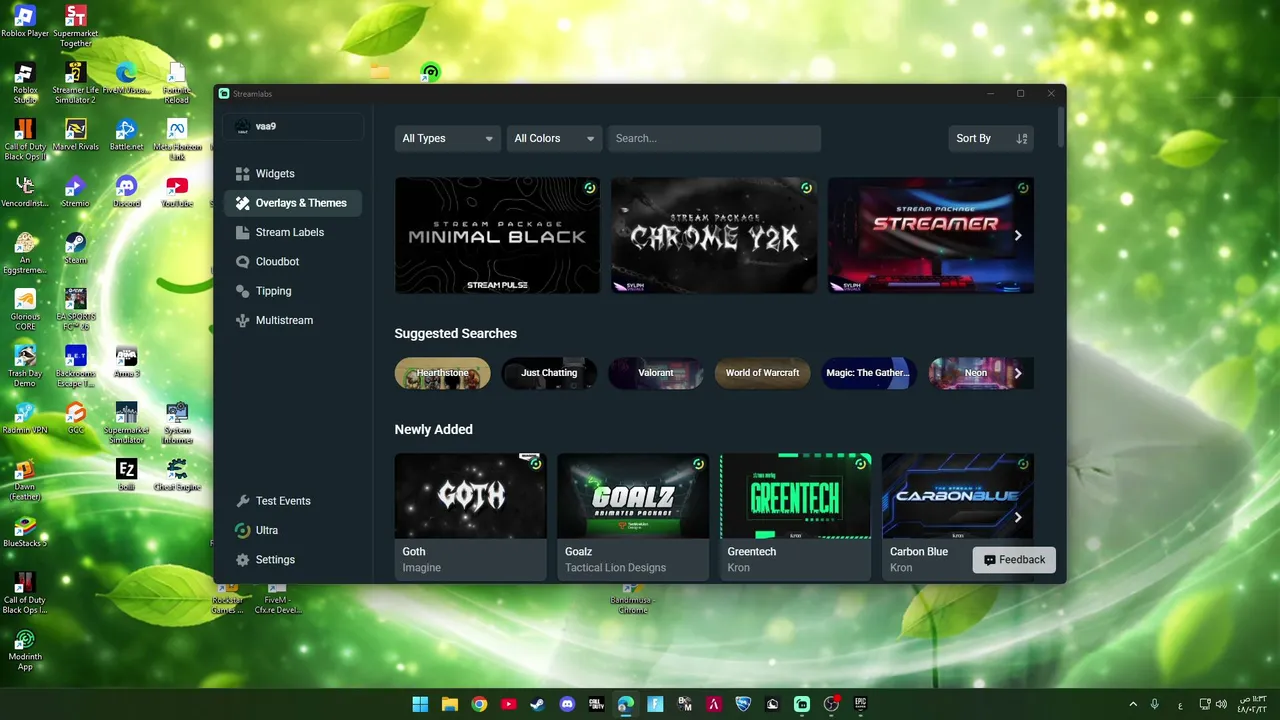The image size is (1280, 720).
Task: Click the microphone icon in the system tray
Action: coord(1155,704)
